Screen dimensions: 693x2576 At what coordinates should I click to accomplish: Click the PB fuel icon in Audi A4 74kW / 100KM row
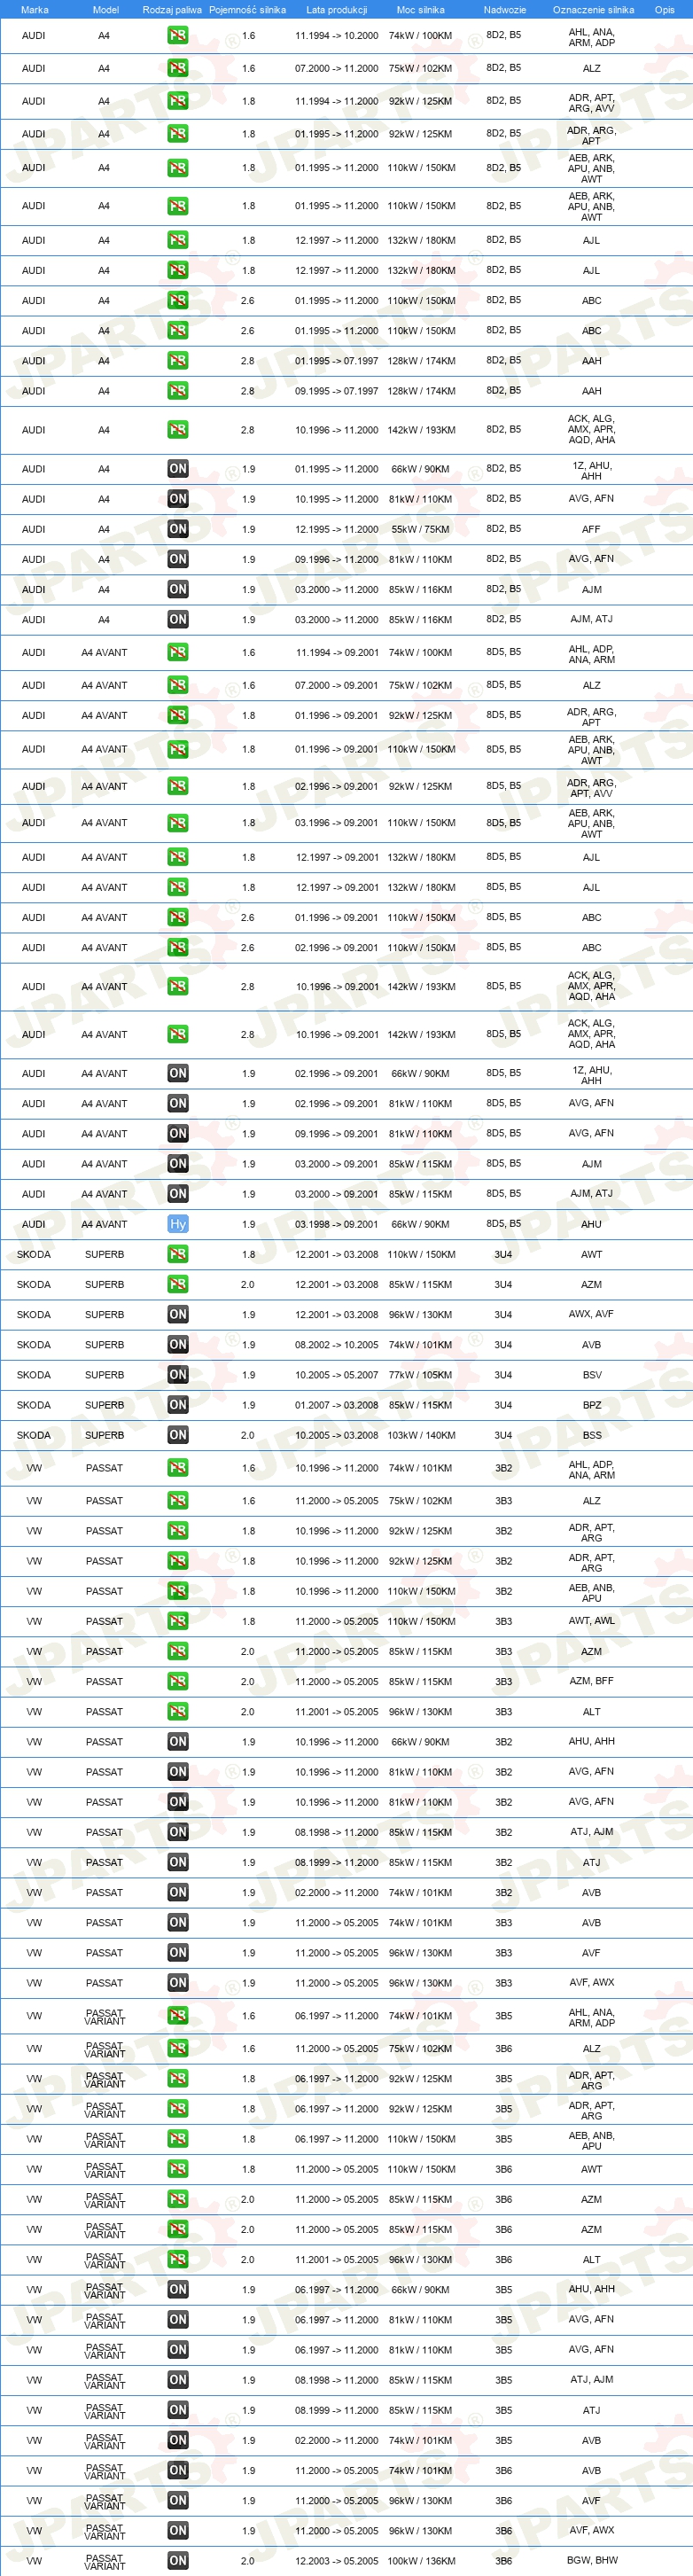[178, 35]
